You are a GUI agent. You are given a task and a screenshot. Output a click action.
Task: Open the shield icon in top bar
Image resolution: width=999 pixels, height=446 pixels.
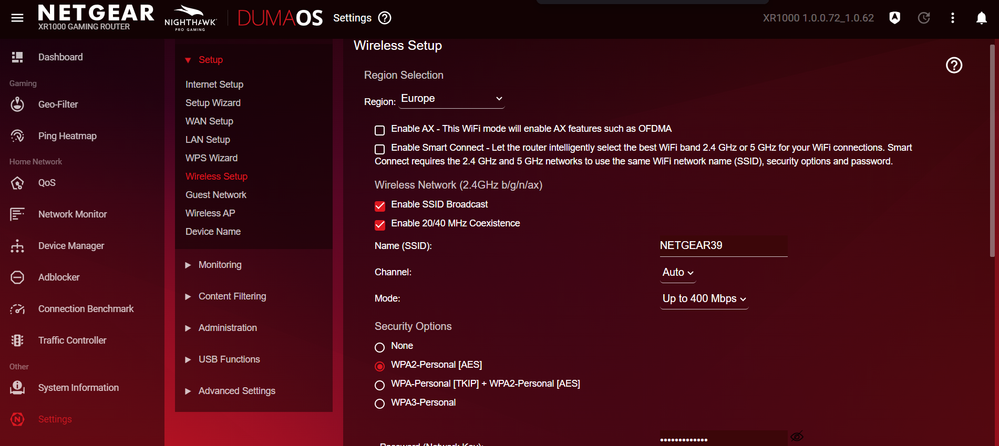[895, 18]
